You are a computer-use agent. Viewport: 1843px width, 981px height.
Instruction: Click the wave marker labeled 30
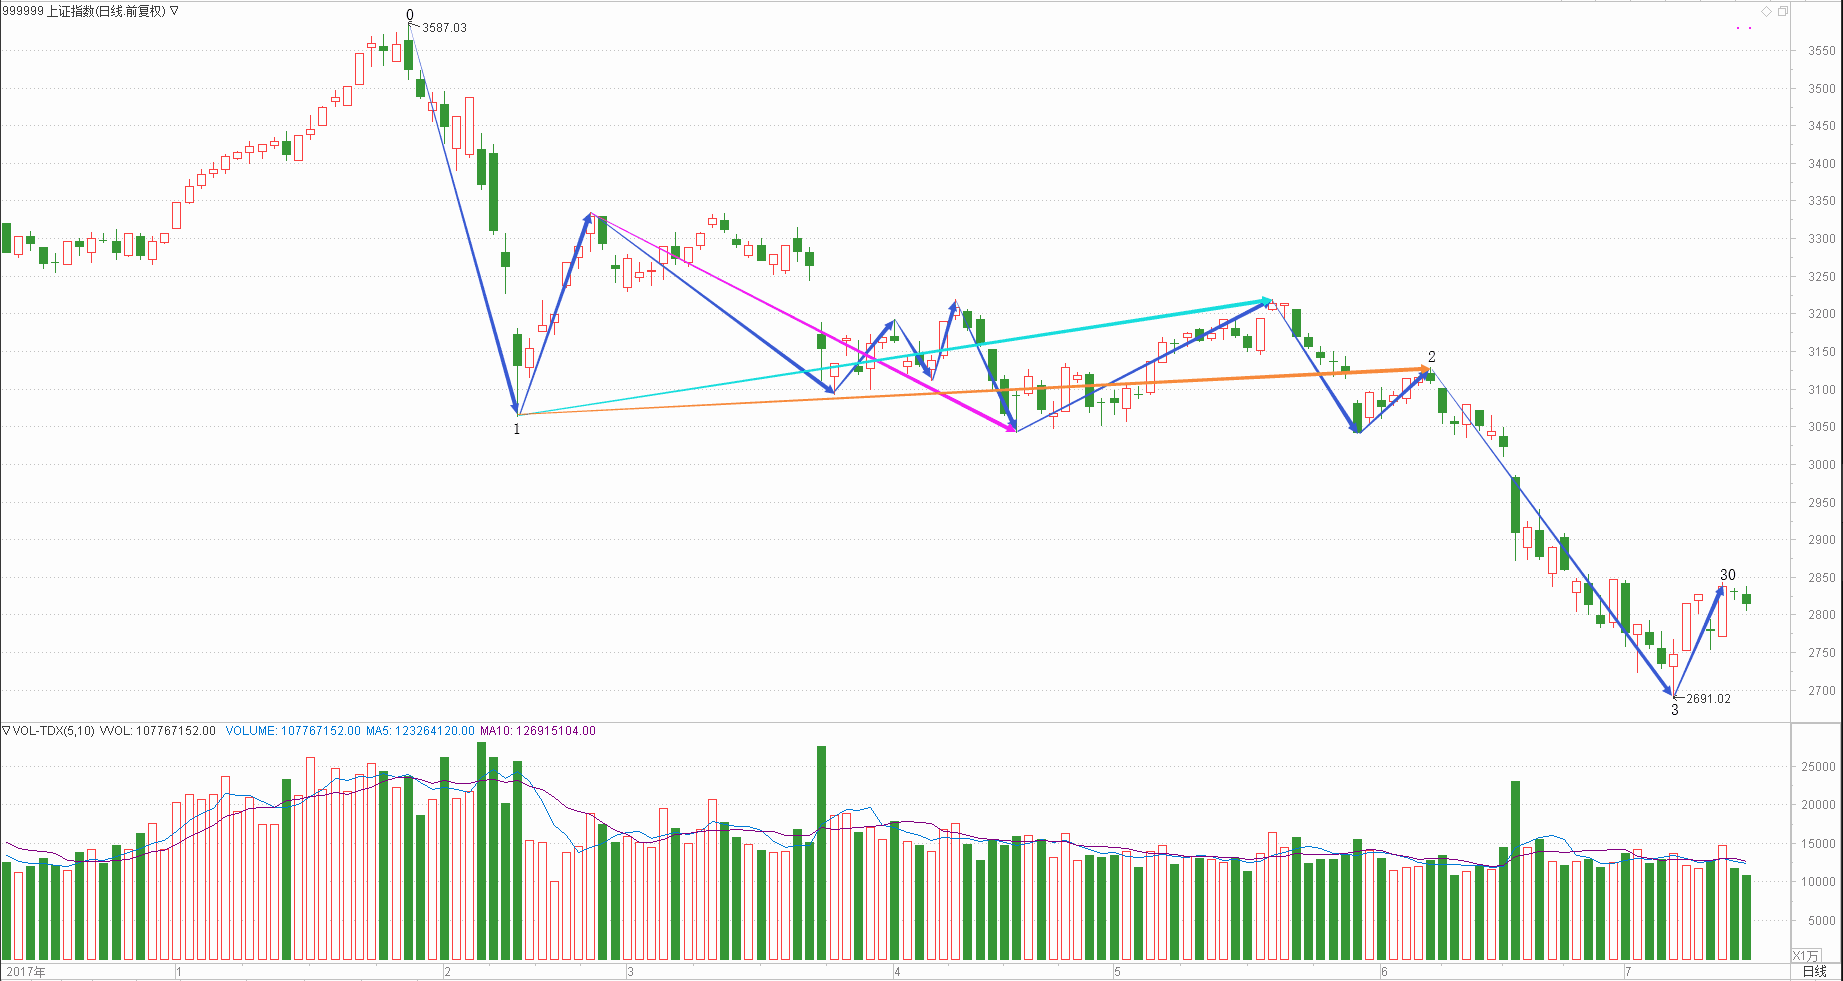tap(1727, 575)
